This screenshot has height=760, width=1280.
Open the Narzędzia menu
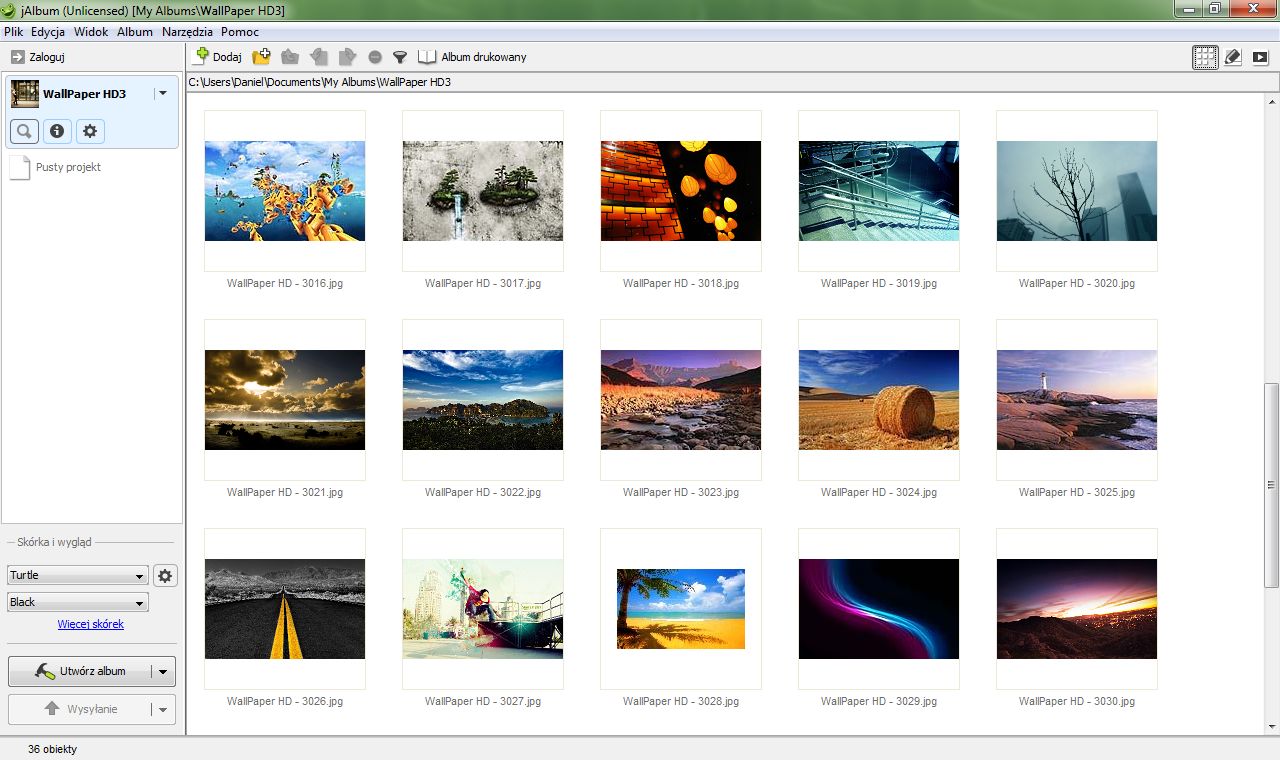click(x=187, y=32)
